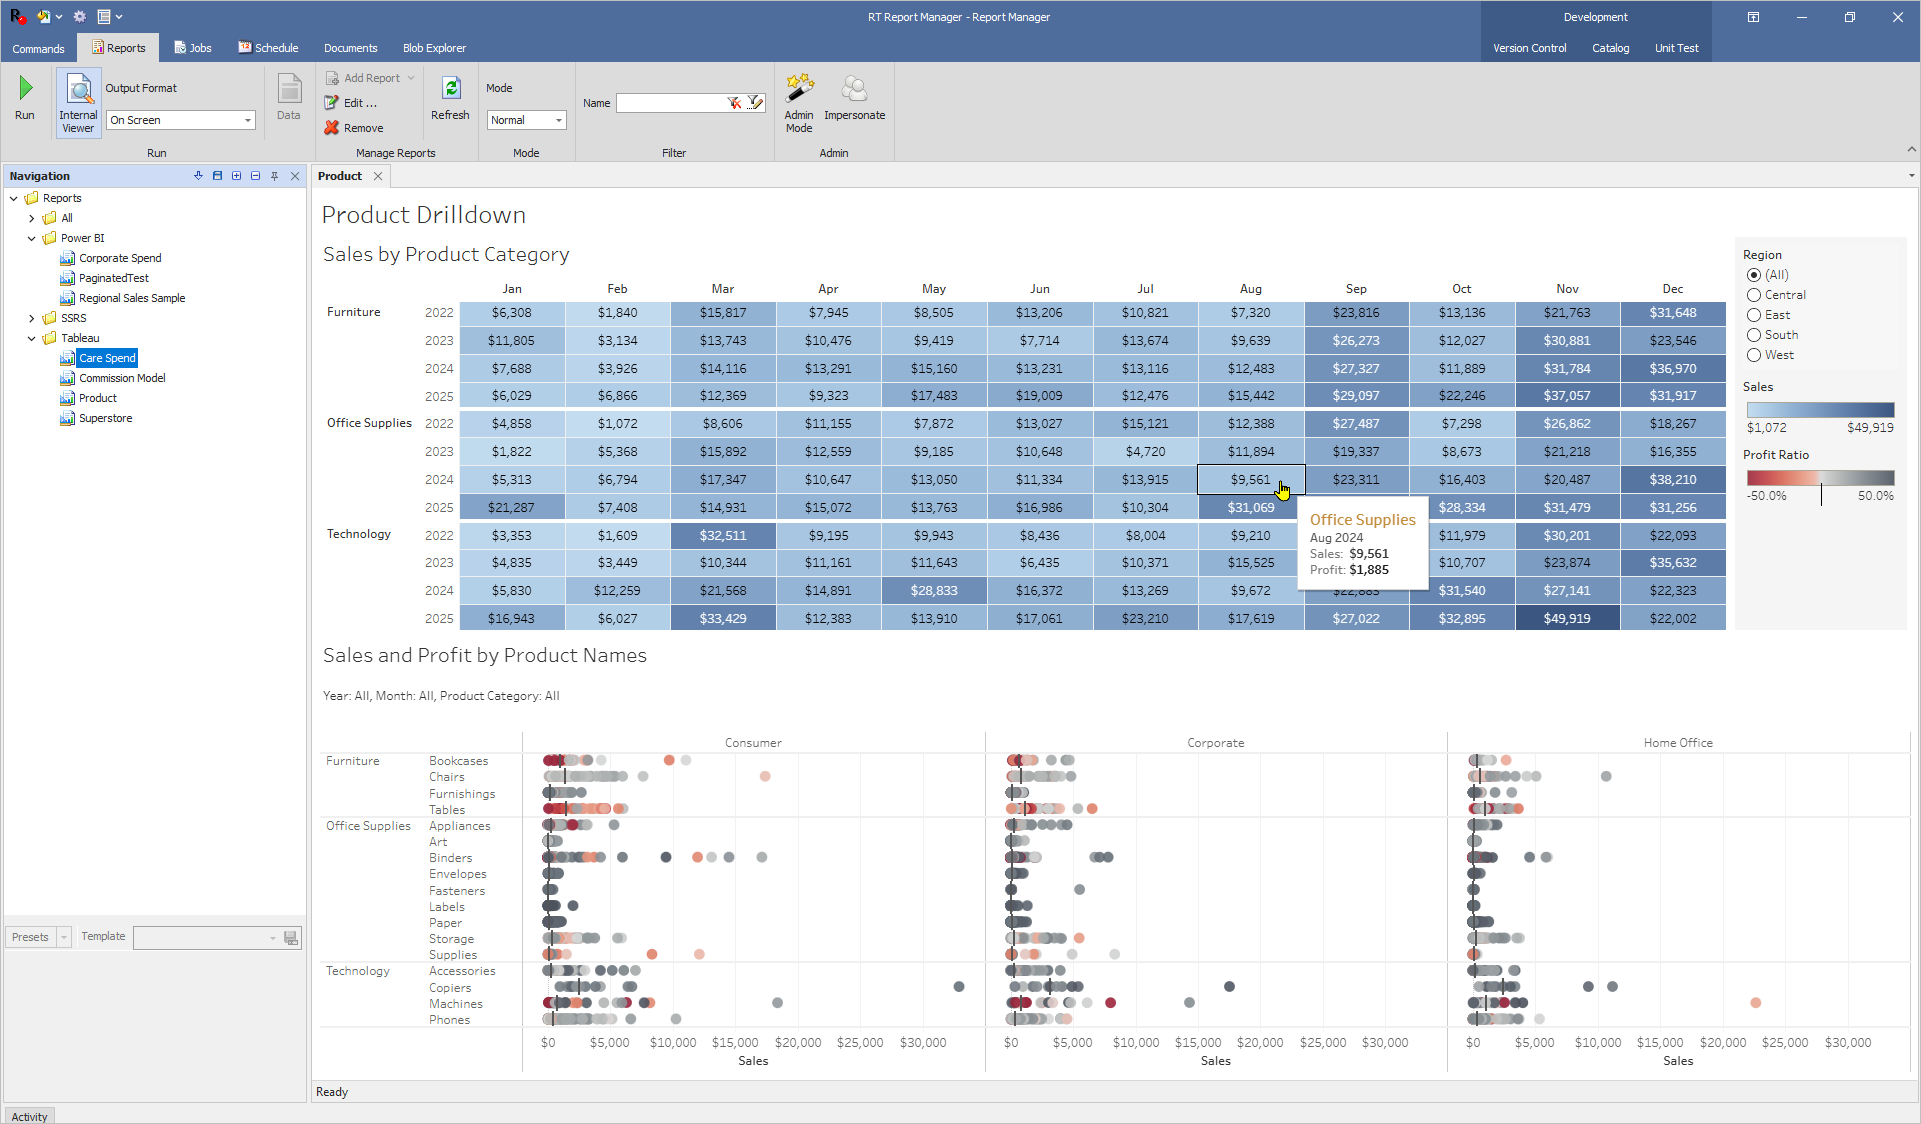Open the Superstore report in tree

(105, 418)
